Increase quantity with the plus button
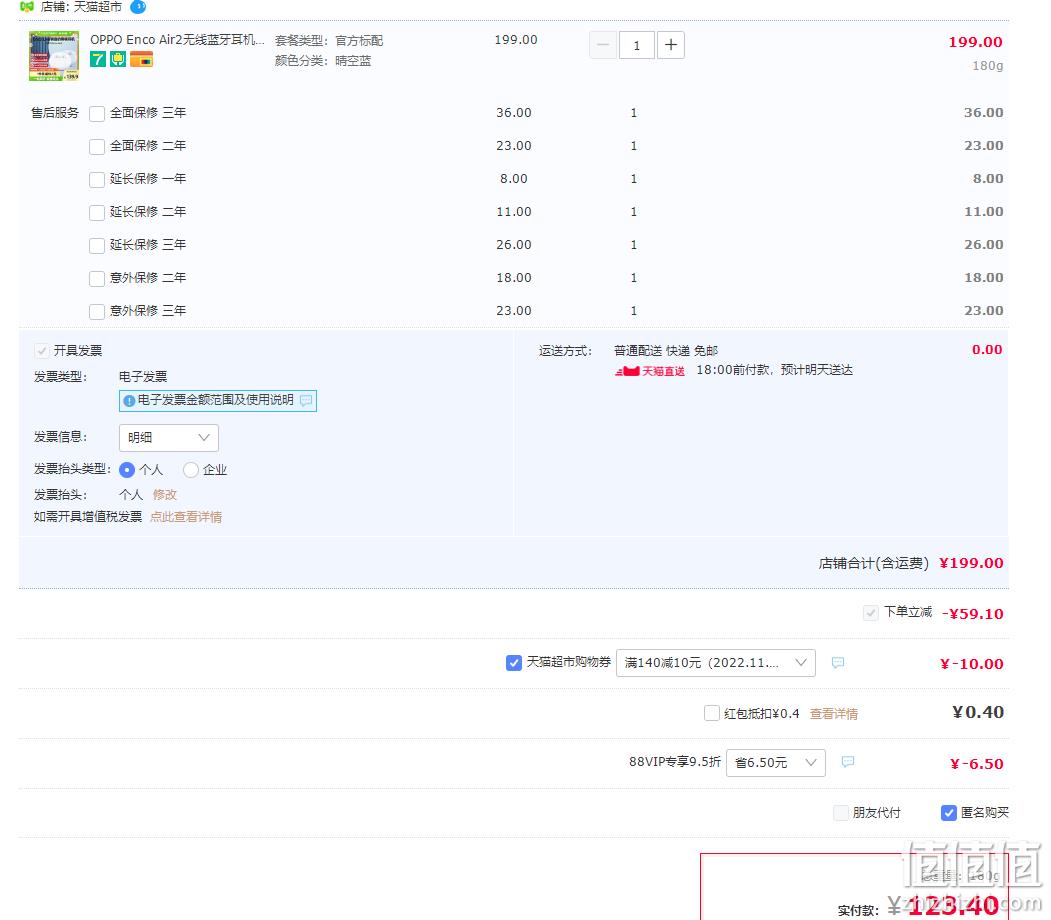Image resolution: width=1051 pixels, height=920 pixels. pyautogui.click(x=671, y=45)
